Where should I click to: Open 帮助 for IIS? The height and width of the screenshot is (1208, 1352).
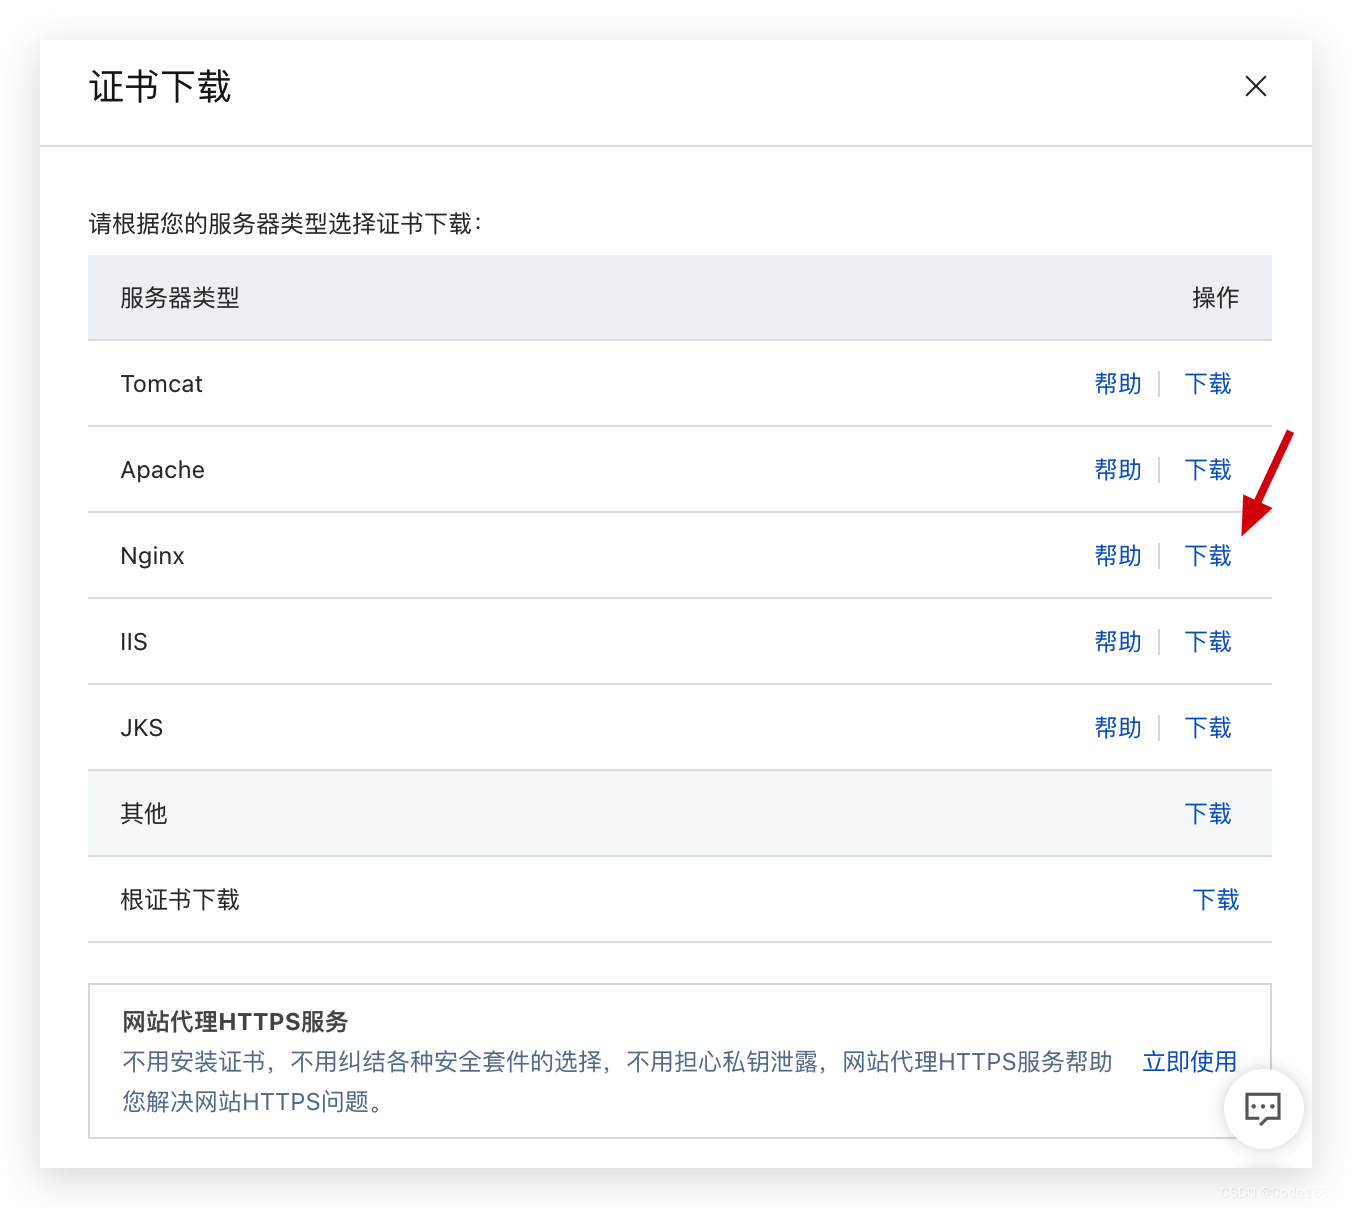click(x=1118, y=642)
